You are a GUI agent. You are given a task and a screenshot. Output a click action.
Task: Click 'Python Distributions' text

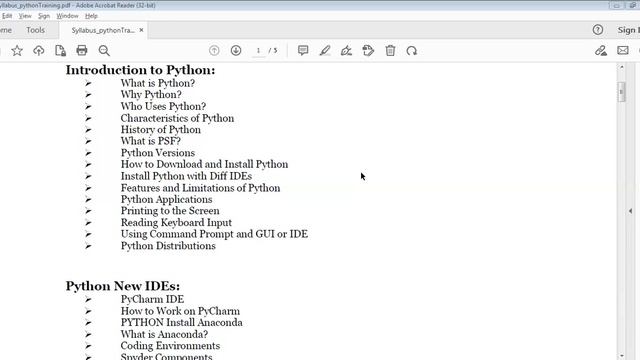(x=168, y=246)
